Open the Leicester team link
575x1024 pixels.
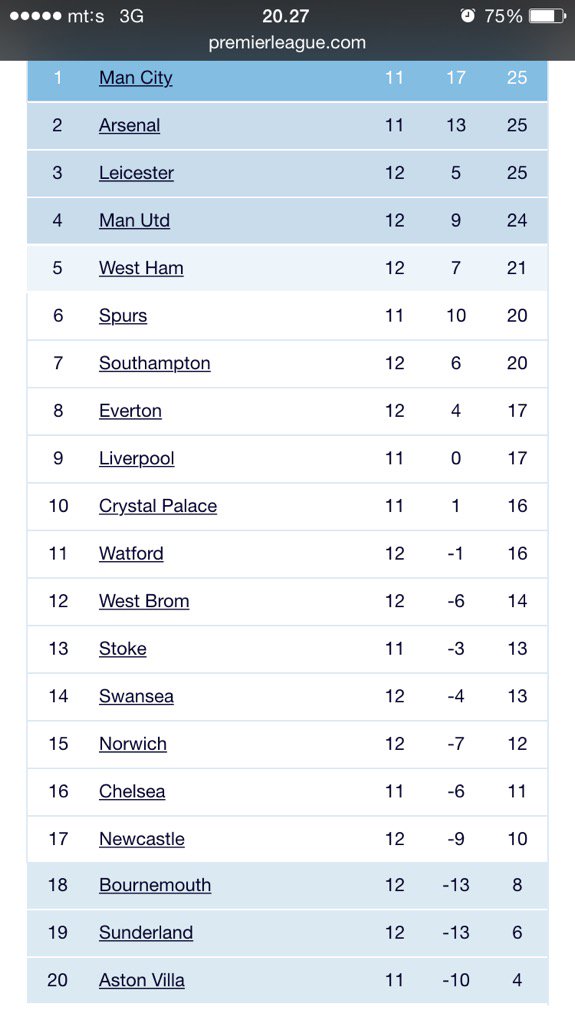click(137, 173)
